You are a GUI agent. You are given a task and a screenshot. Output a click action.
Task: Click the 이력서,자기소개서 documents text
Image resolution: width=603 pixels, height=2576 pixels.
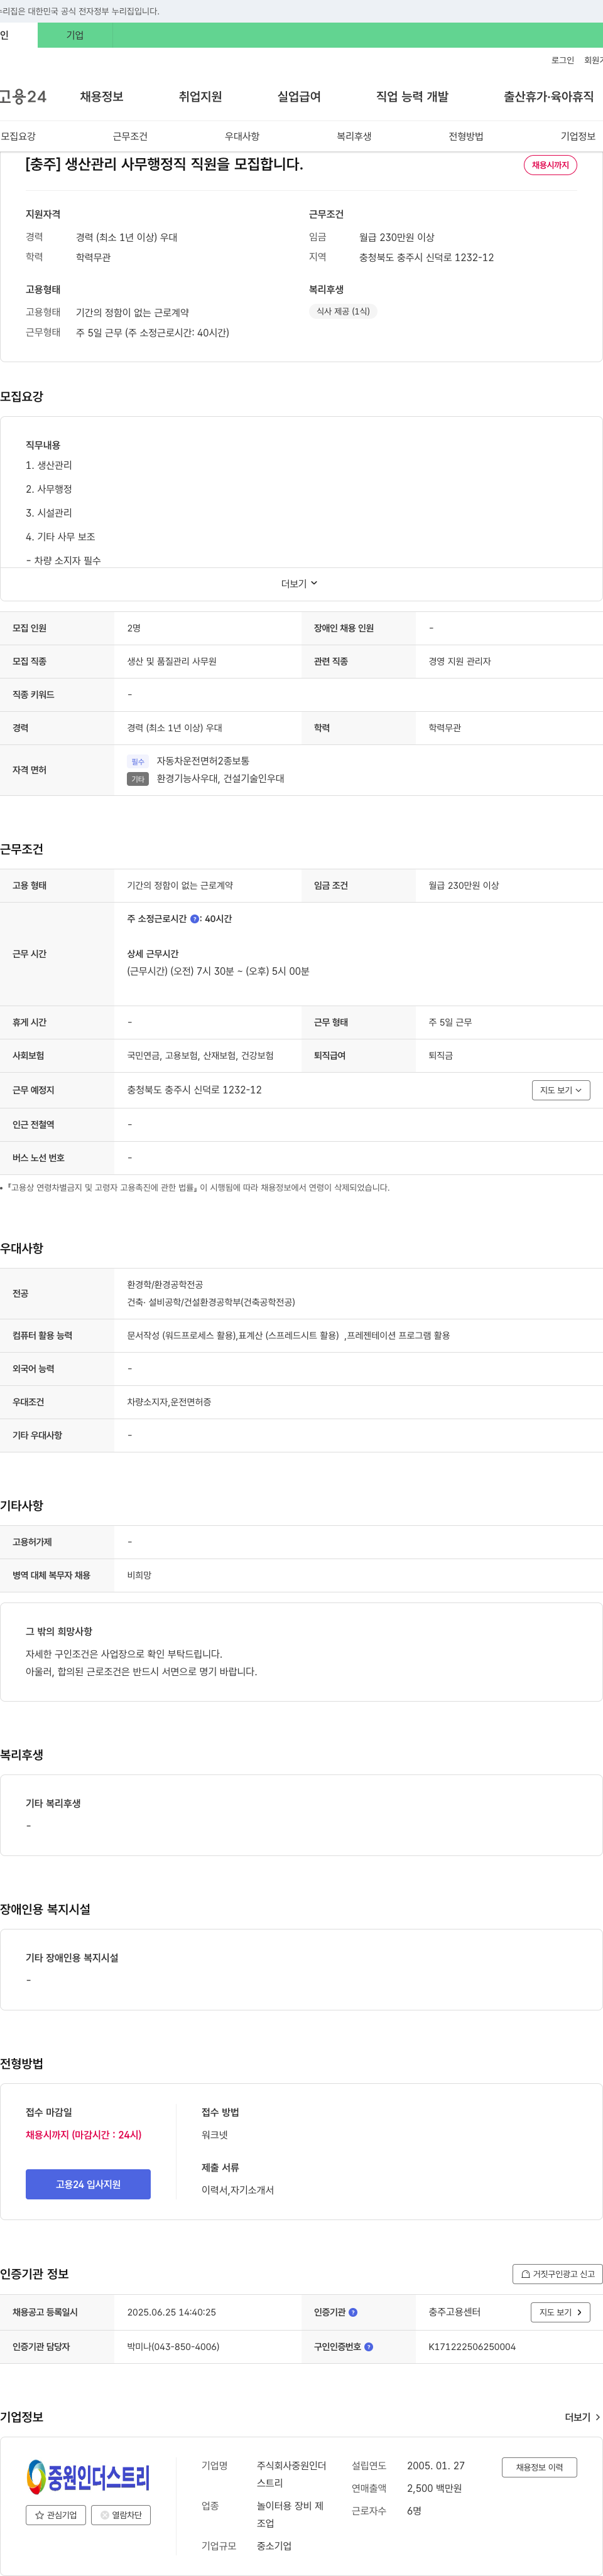(x=237, y=2190)
